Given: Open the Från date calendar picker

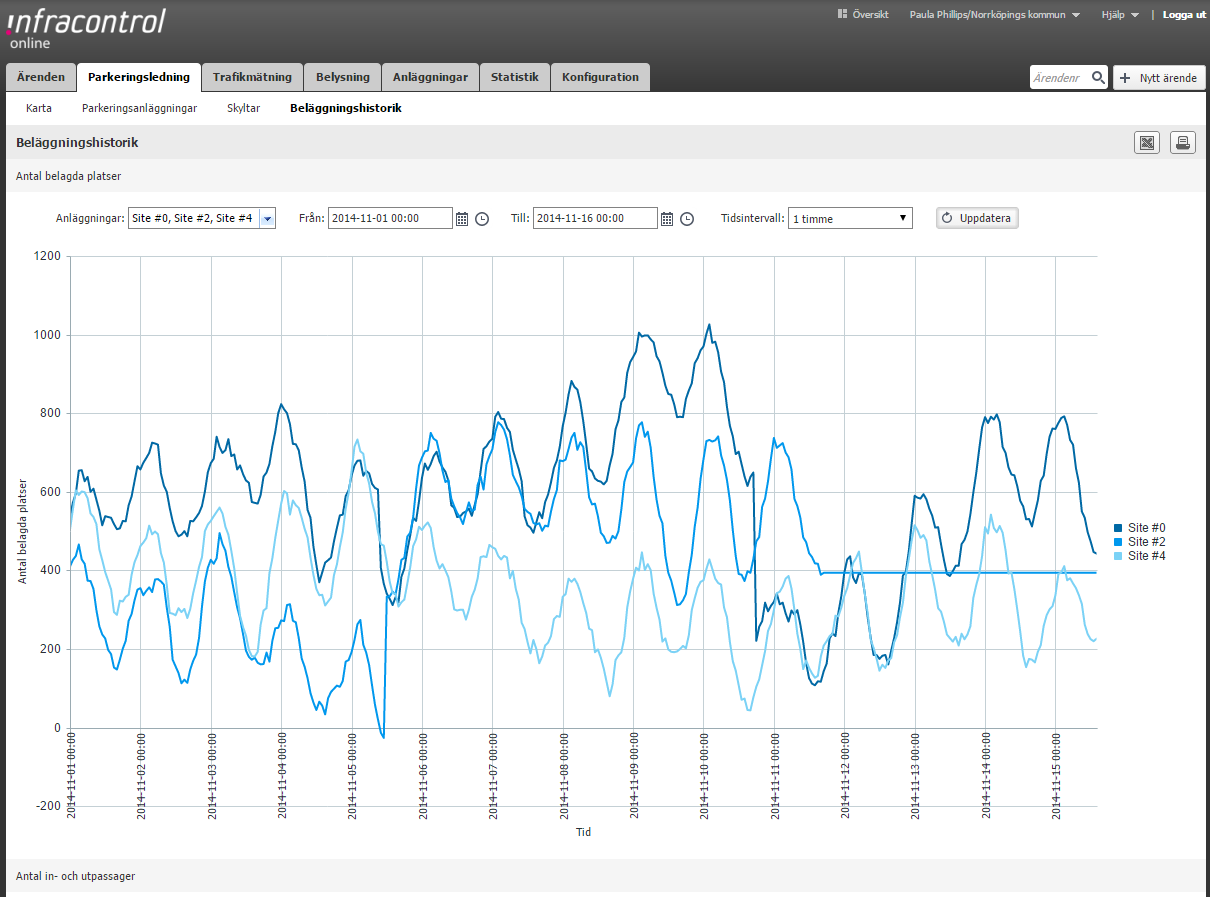Looking at the screenshot, I should coord(462,218).
